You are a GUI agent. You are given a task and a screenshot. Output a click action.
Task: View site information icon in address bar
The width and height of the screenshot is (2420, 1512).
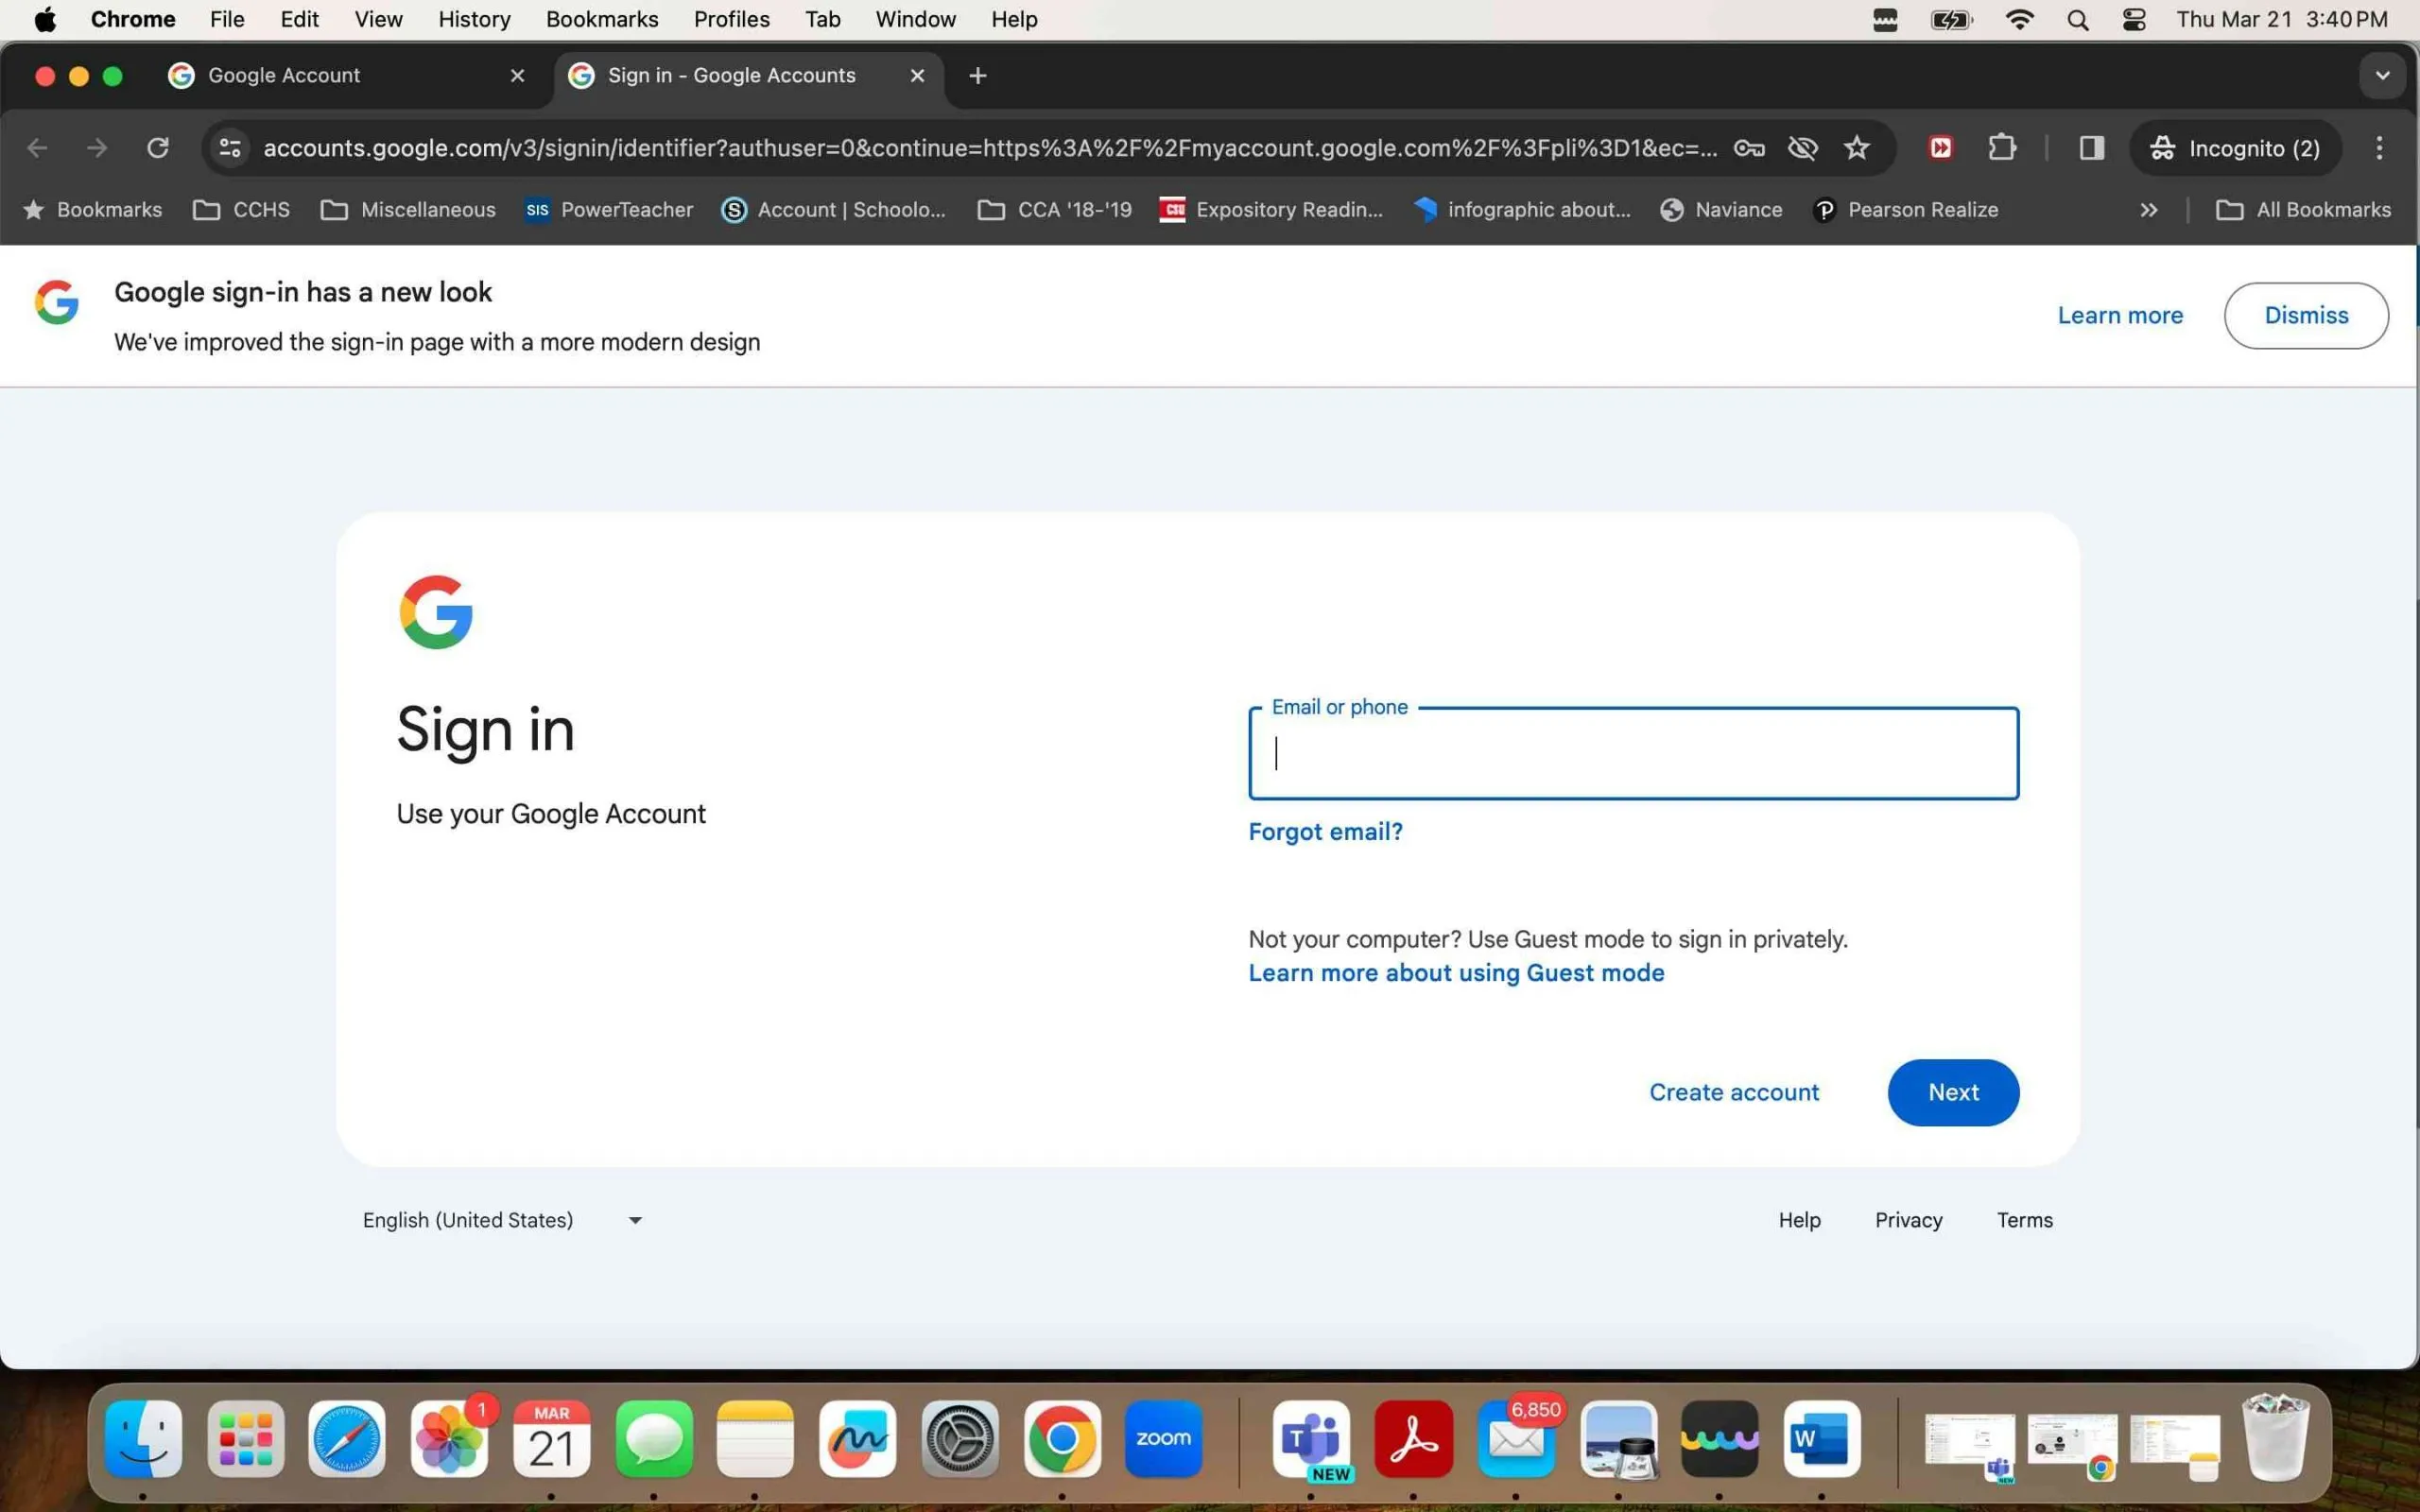click(x=230, y=148)
